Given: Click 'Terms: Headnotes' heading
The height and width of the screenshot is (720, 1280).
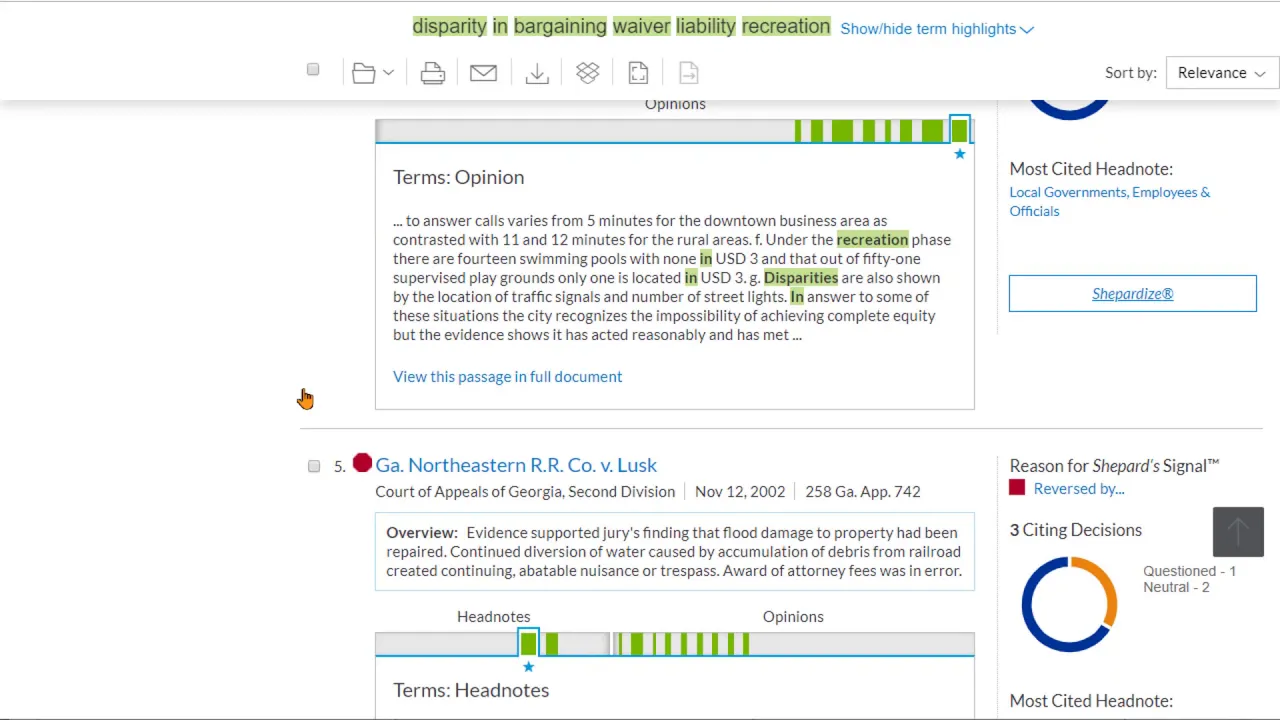Looking at the screenshot, I should tap(471, 690).
